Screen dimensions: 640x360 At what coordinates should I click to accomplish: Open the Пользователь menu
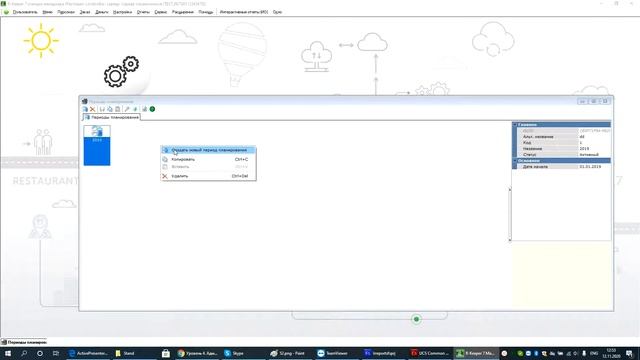point(25,12)
